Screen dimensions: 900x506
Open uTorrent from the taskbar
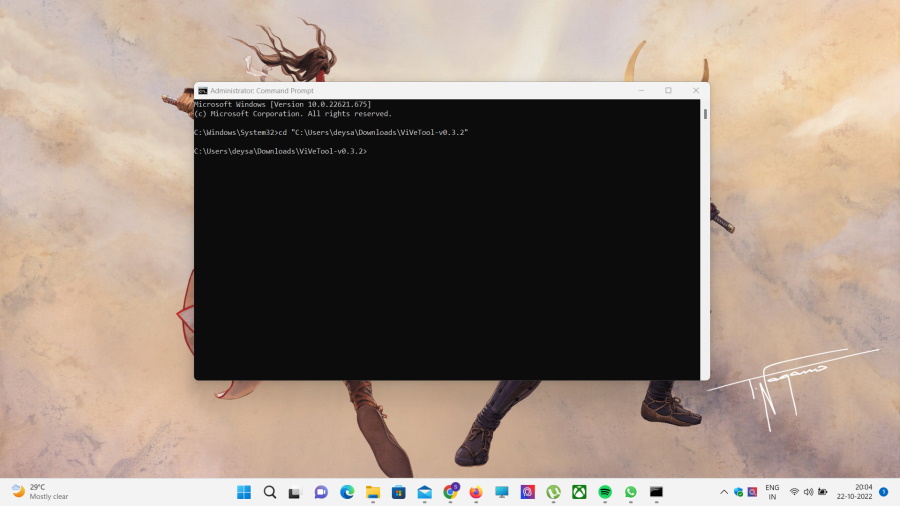pos(553,492)
